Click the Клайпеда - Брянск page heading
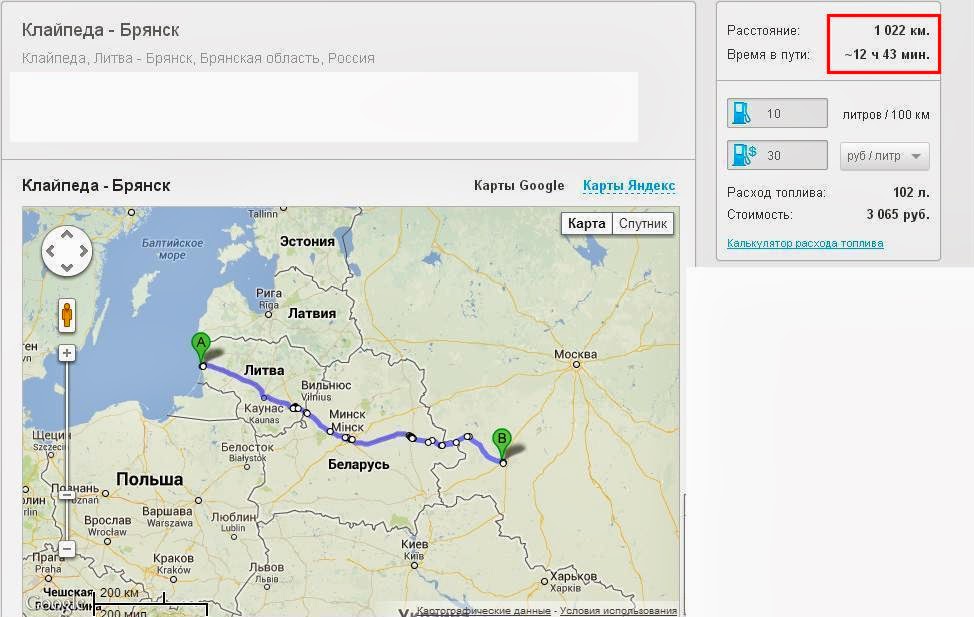The height and width of the screenshot is (617, 974). pos(101,30)
